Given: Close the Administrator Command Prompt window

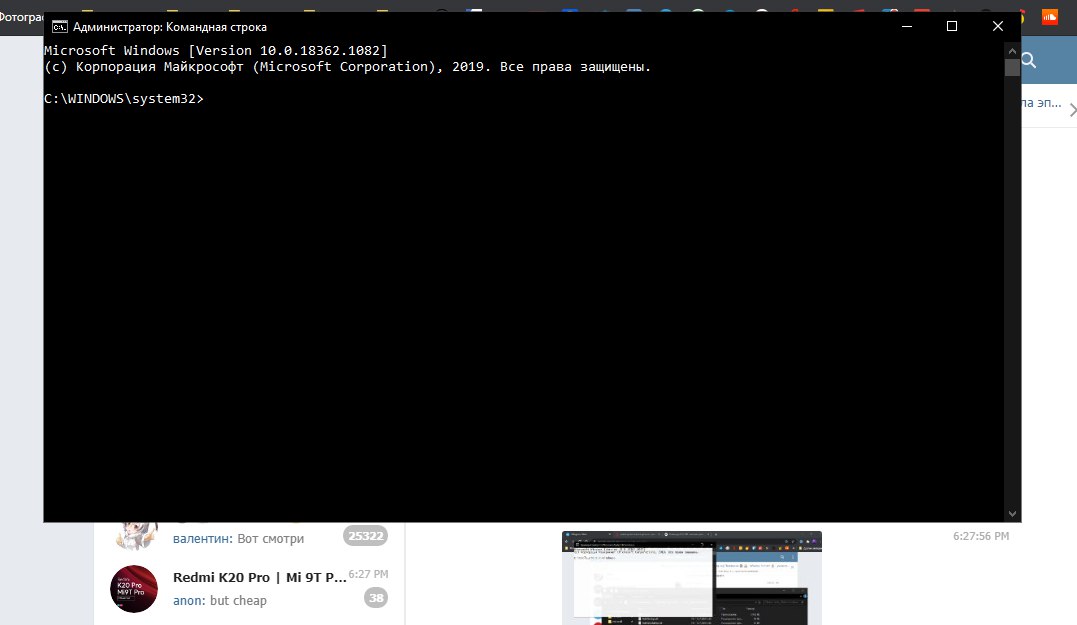Looking at the screenshot, I should (997, 26).
